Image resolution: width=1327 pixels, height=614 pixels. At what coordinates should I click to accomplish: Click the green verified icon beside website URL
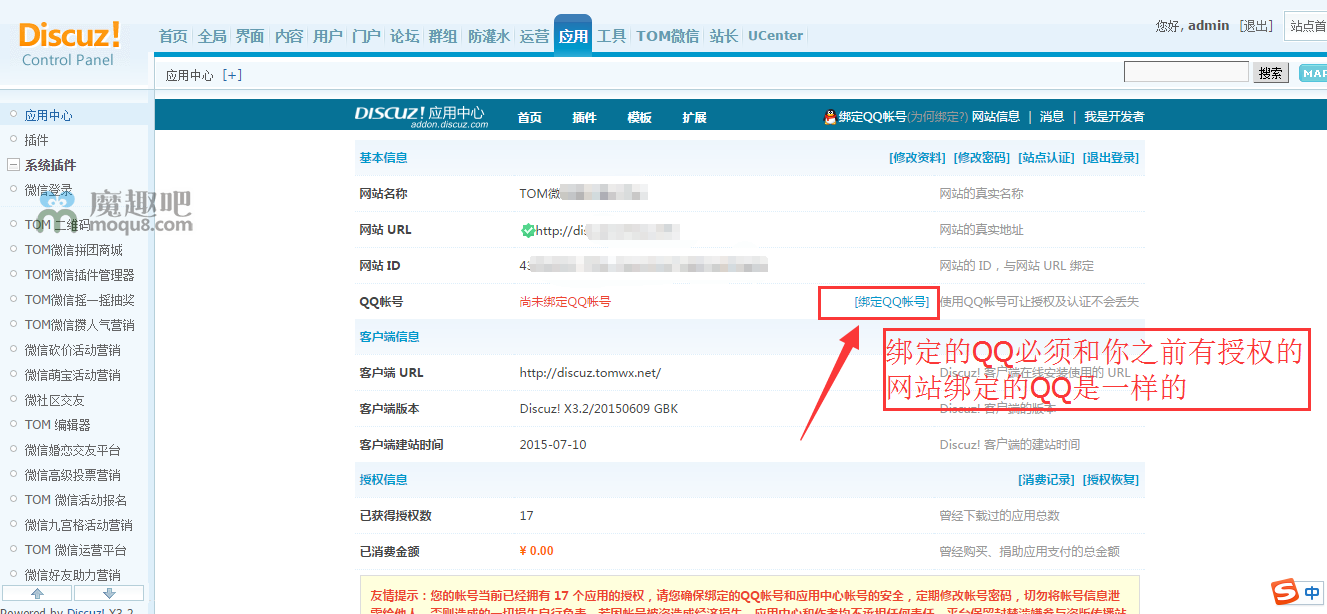528,230
